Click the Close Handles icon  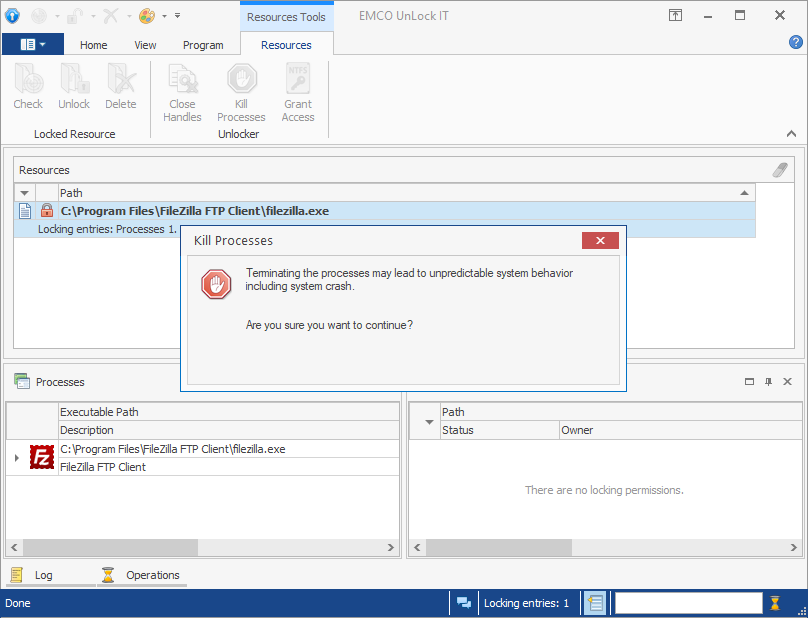tap(182, 79)
